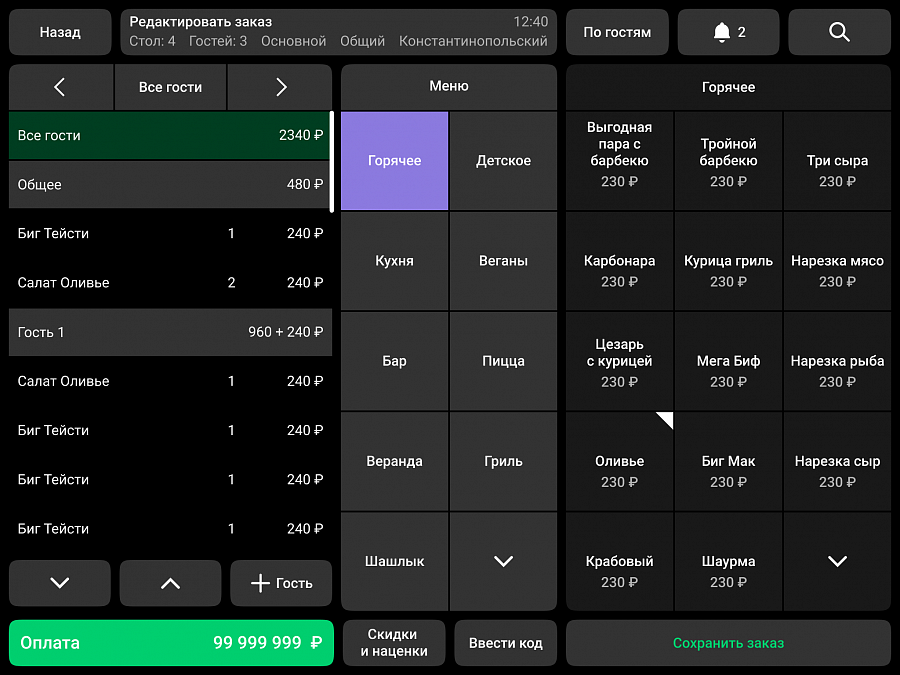Select the Общее section row
Viewport: 900px width, 675px height.
[x=169, y=185]
